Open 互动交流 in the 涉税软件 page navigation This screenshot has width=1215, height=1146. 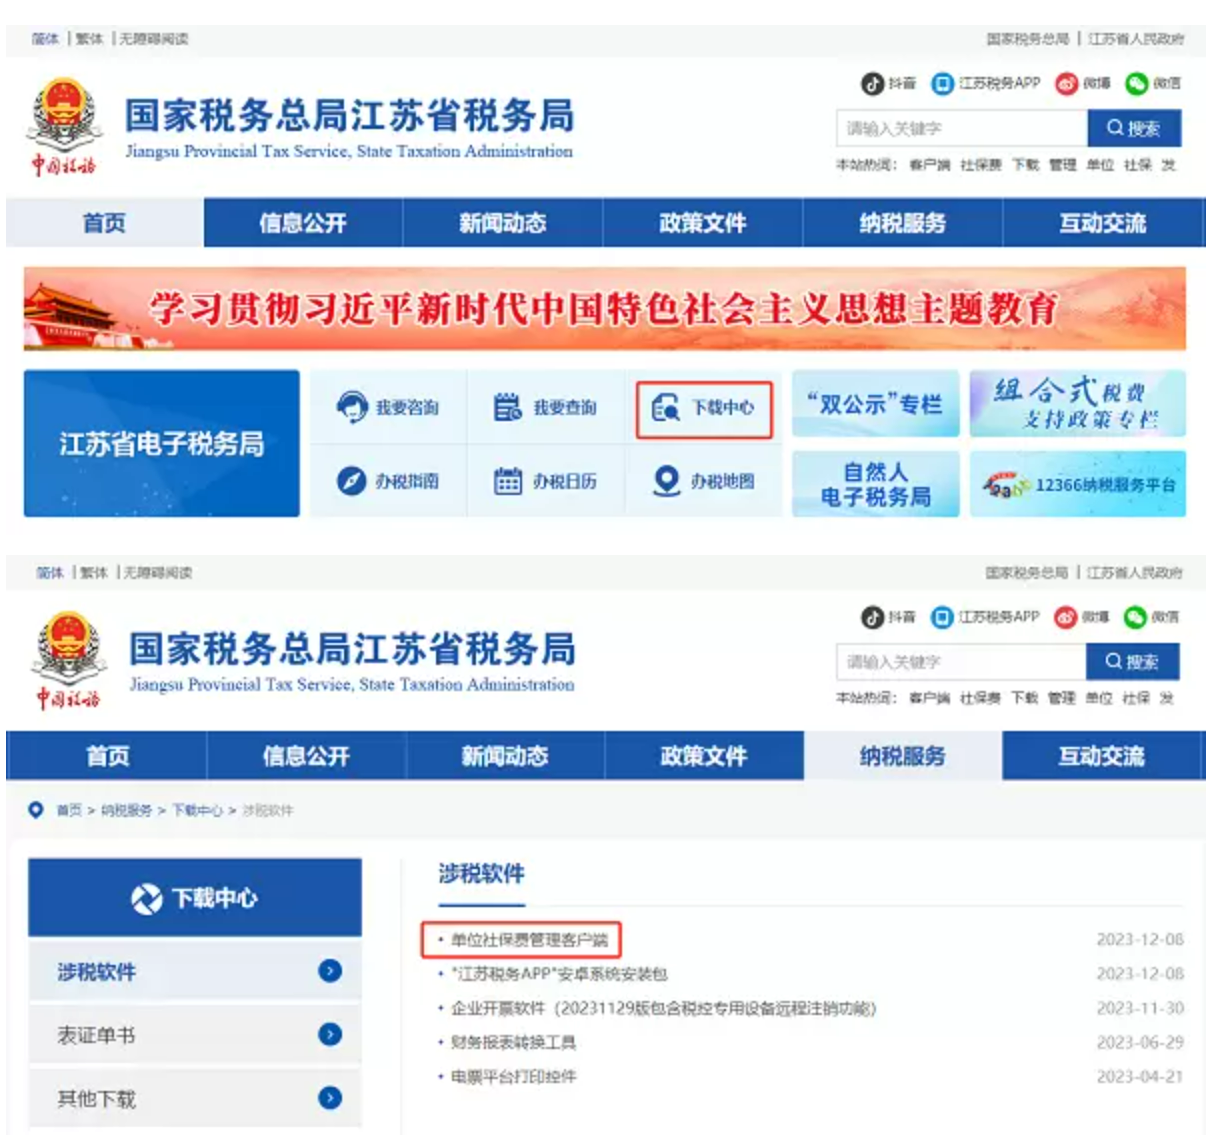pyautogui.click(x=1102, y=756)
